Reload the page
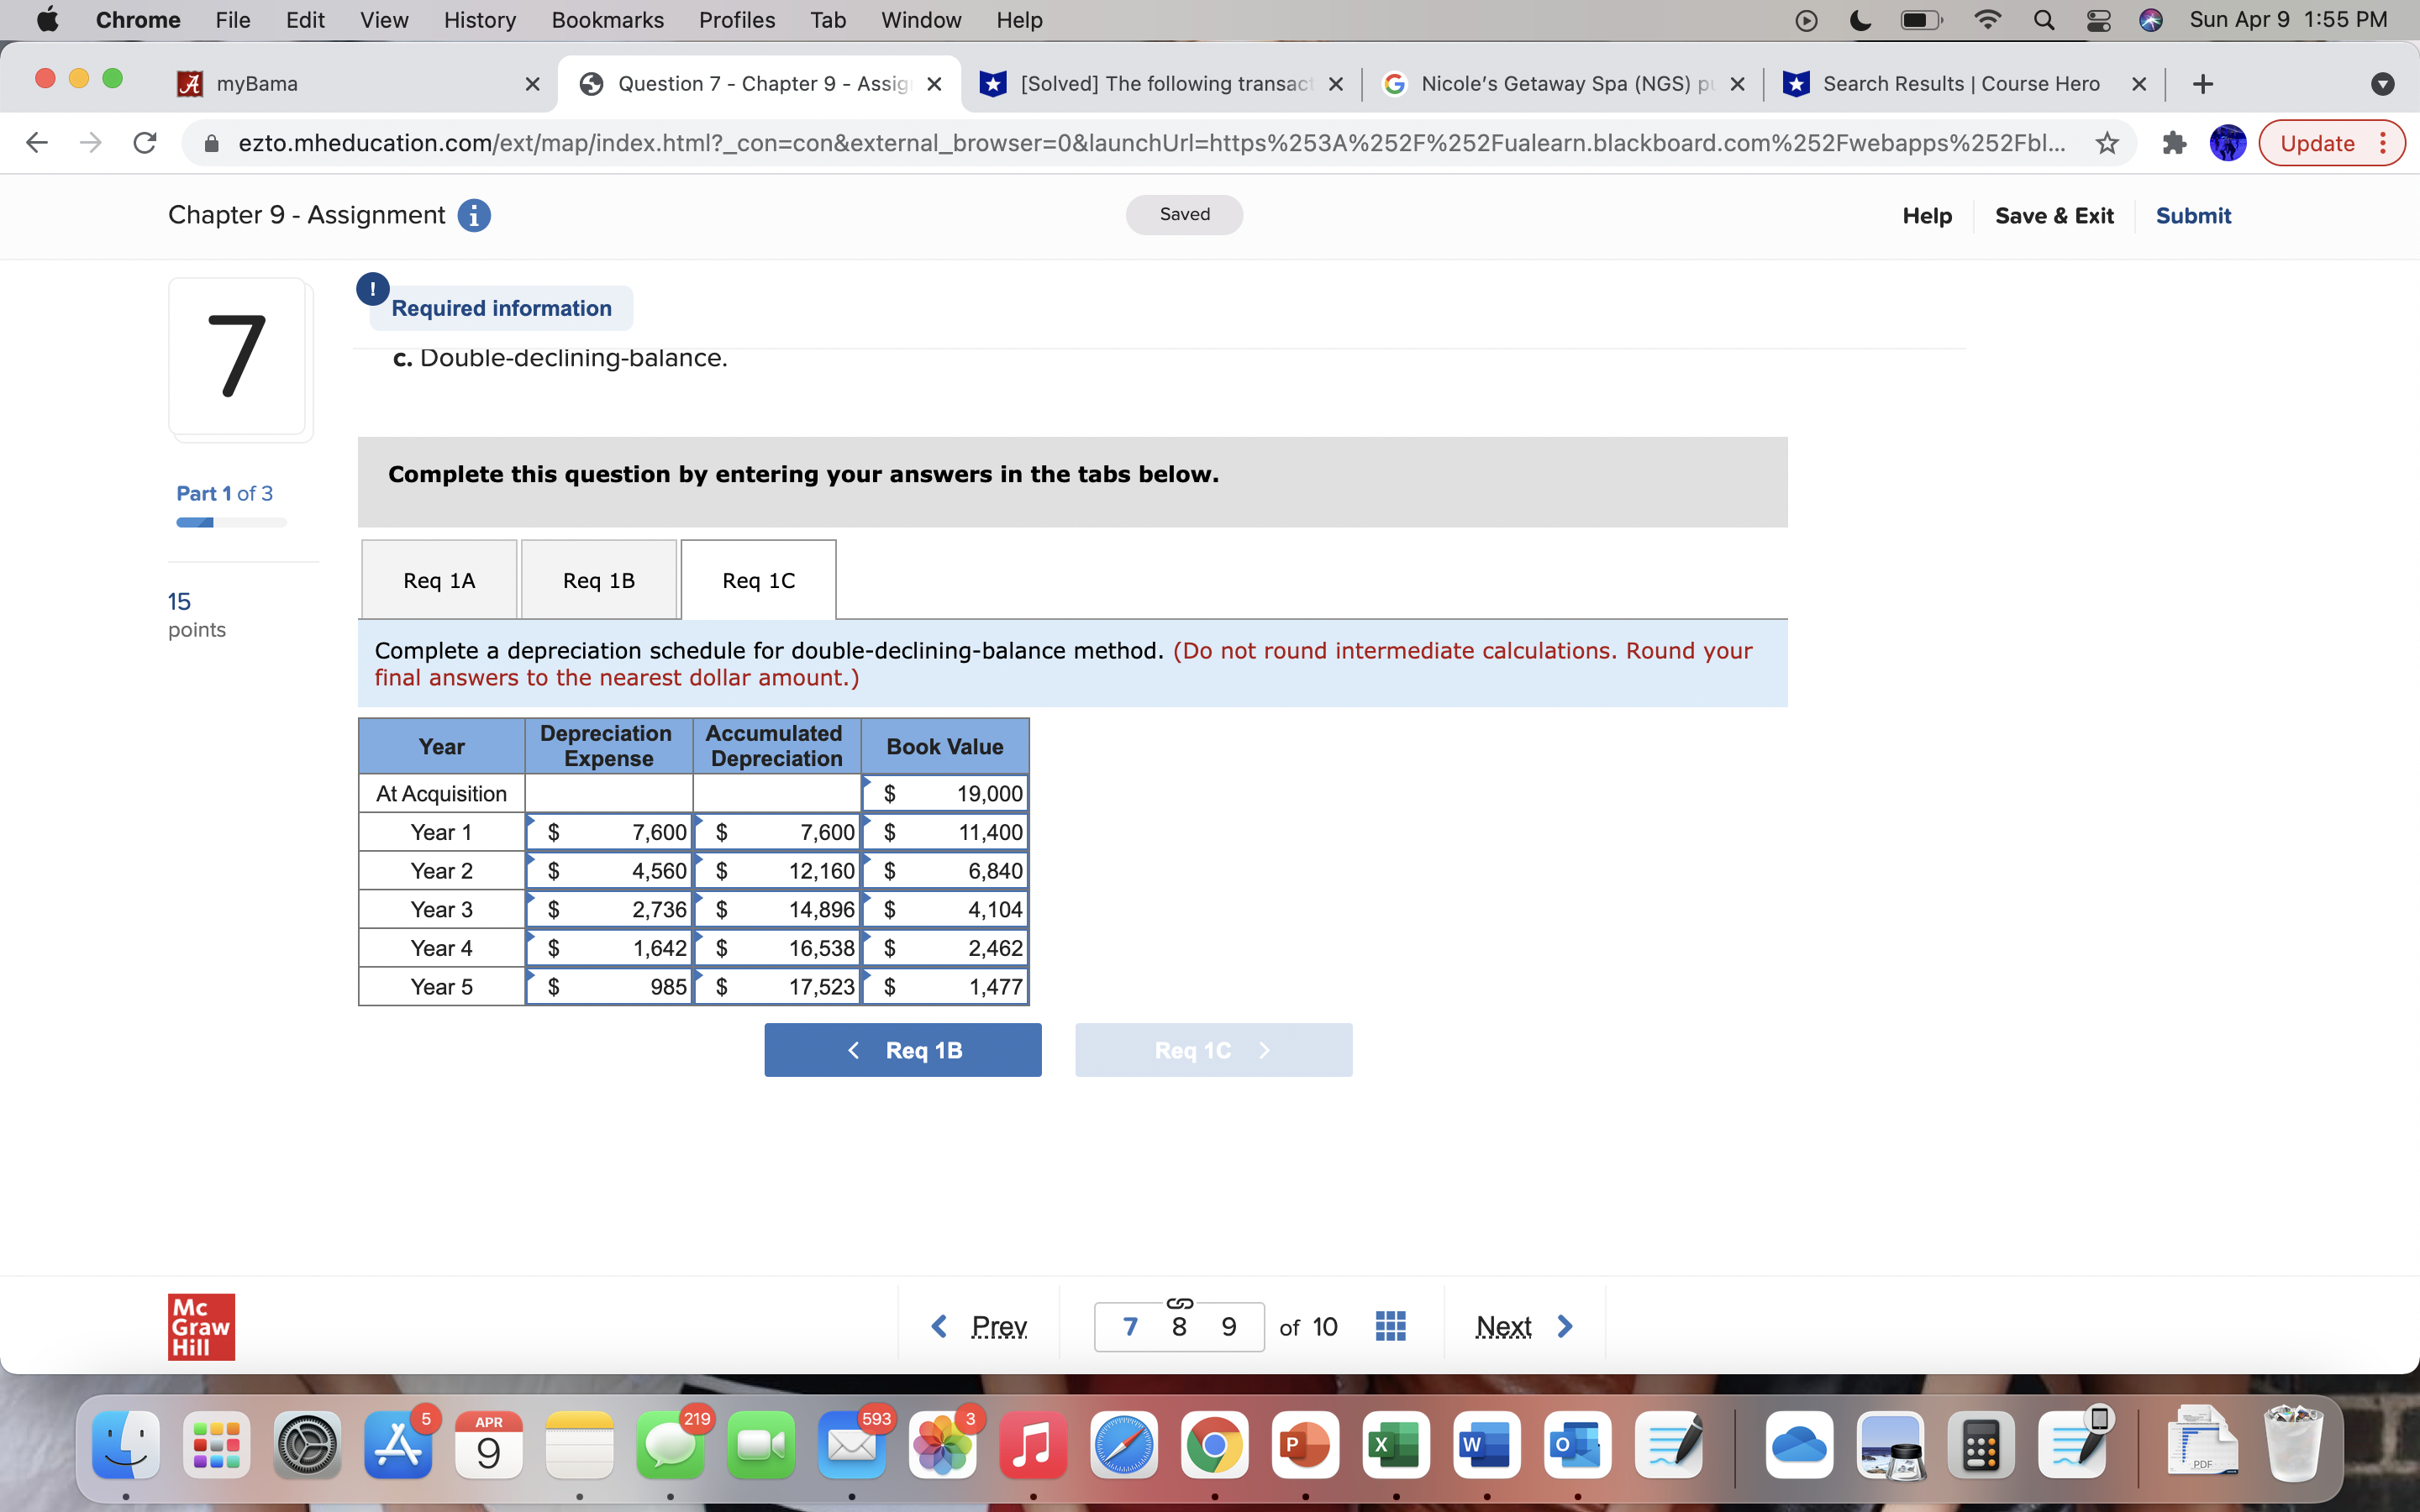This screenshot has height=1512, width=2420. coord(144,143)
